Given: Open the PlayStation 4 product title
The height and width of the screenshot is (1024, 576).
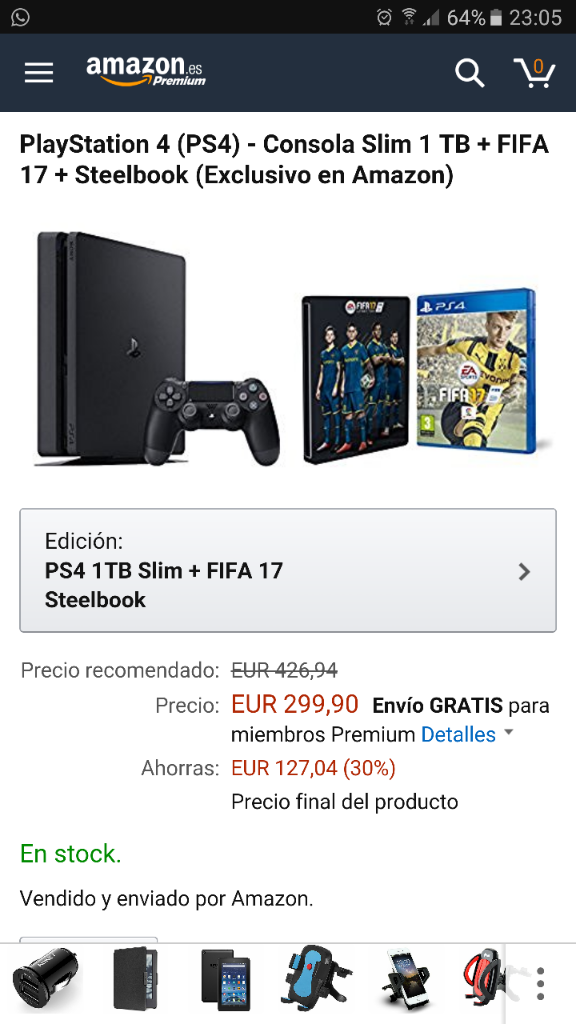Looking at the screenshot, I should (x=284, y=160).
